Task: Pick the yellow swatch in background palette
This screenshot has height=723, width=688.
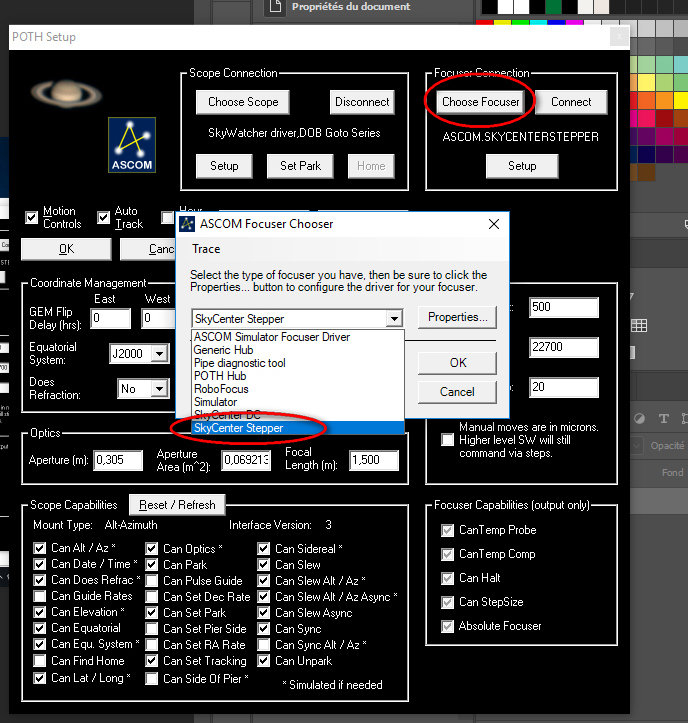Action: [503, 22]
